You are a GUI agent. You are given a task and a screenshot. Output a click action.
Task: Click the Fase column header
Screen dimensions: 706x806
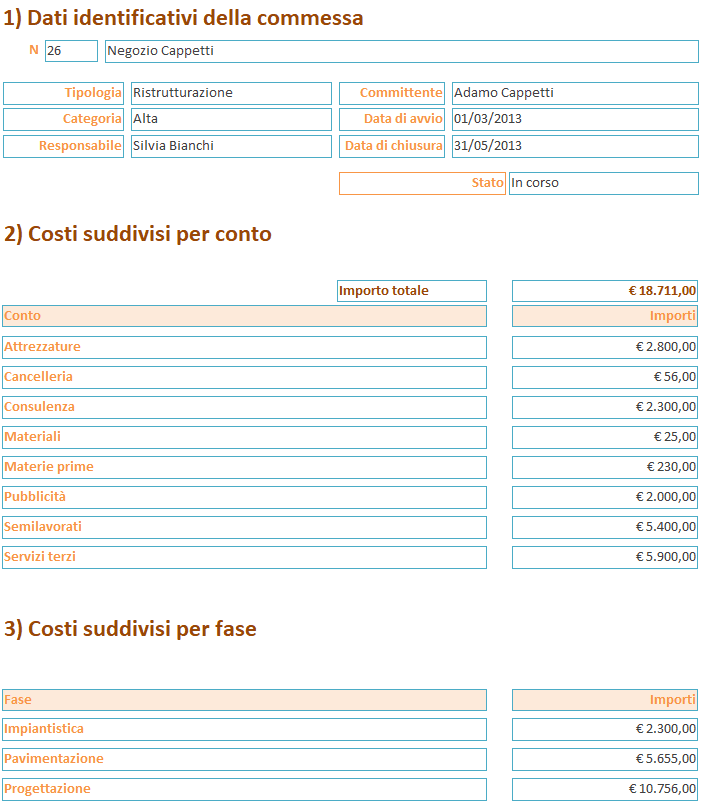(x=244, y=700)
